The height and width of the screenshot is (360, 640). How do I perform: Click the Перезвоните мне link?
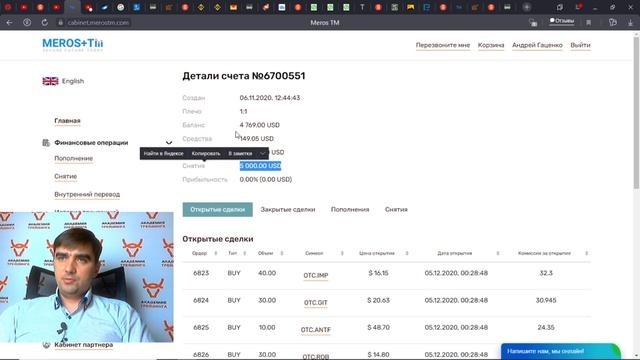pos(443,45)
